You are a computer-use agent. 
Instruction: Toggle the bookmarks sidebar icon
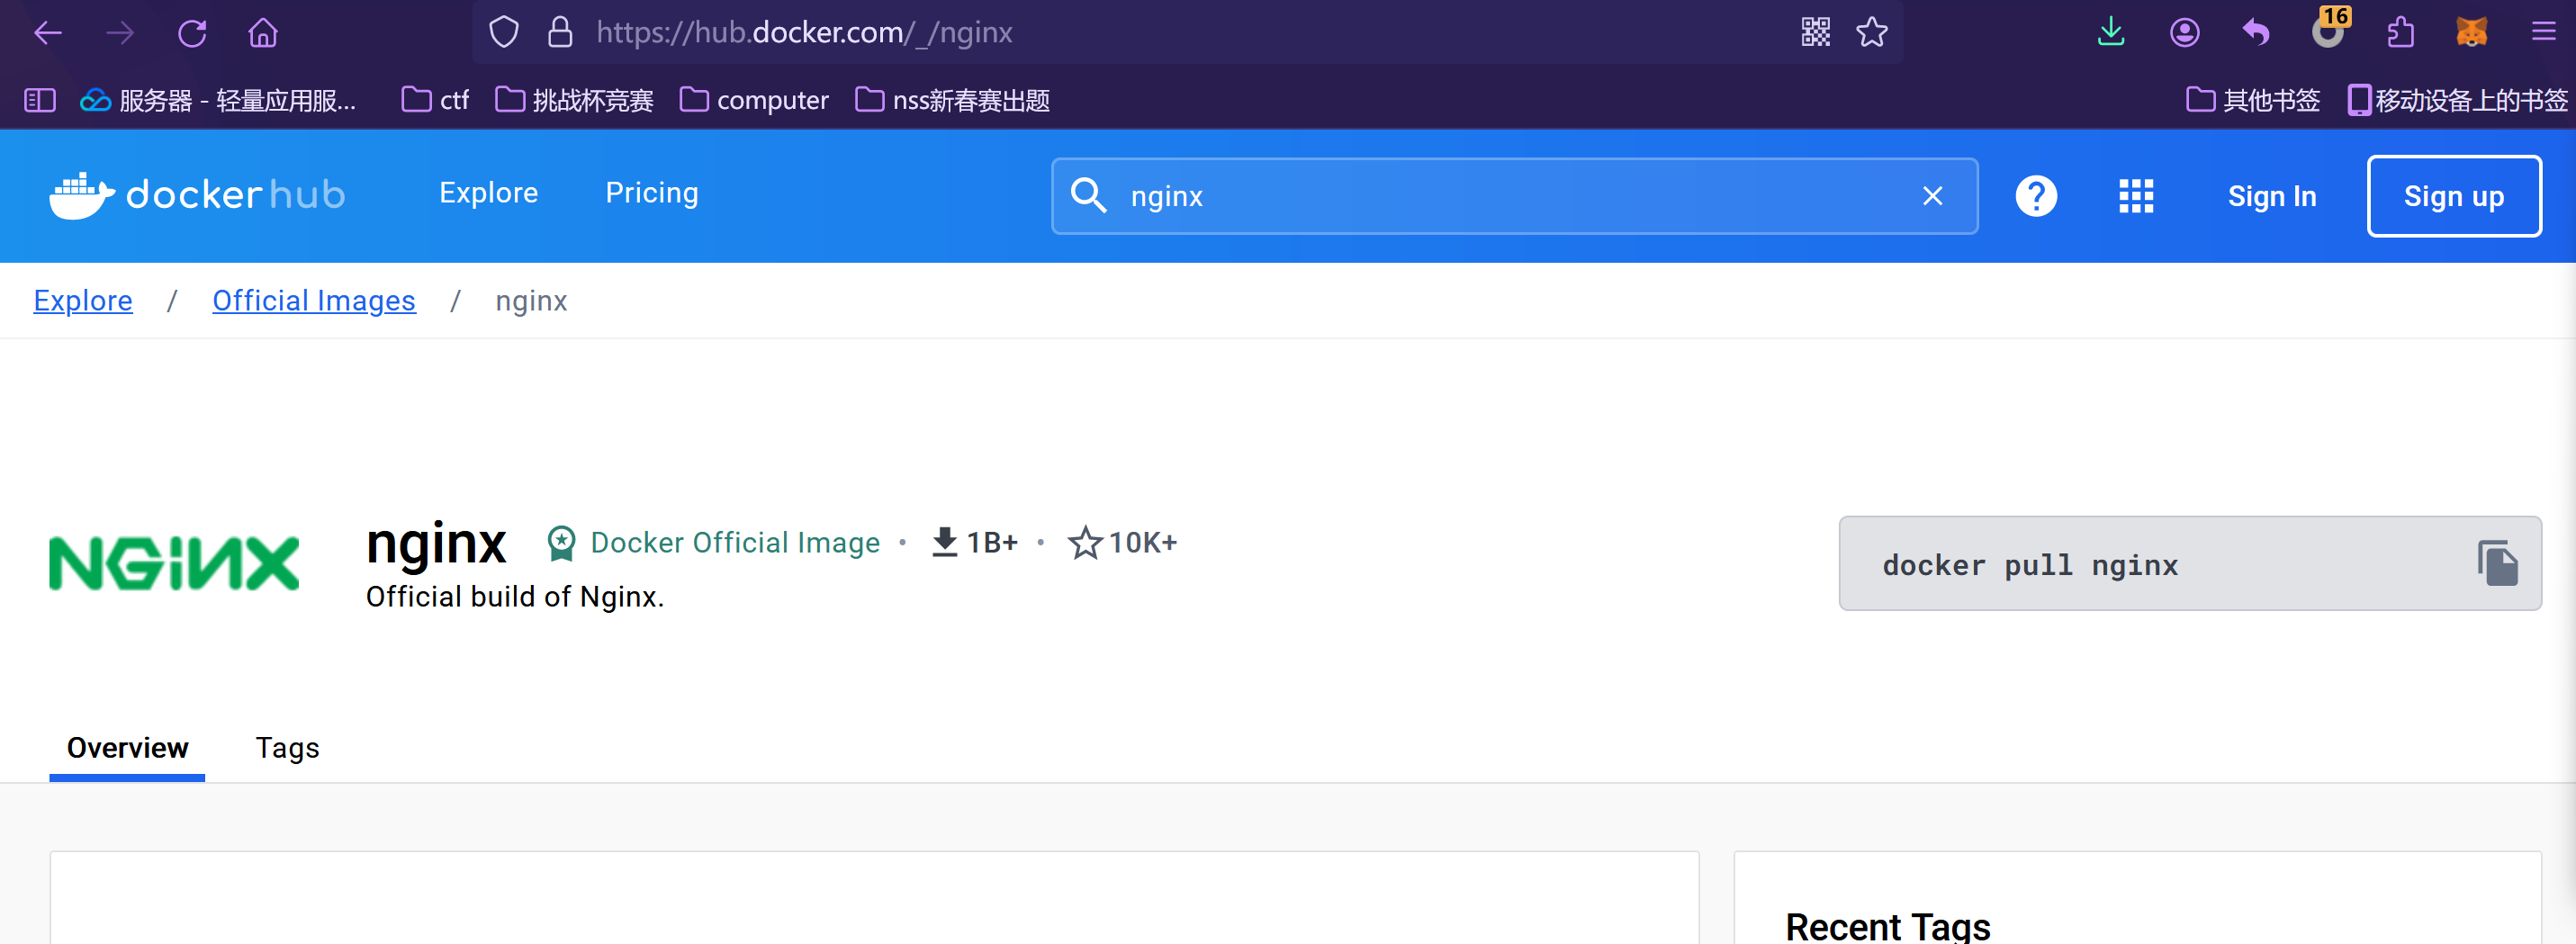click(x=40, y=100)
